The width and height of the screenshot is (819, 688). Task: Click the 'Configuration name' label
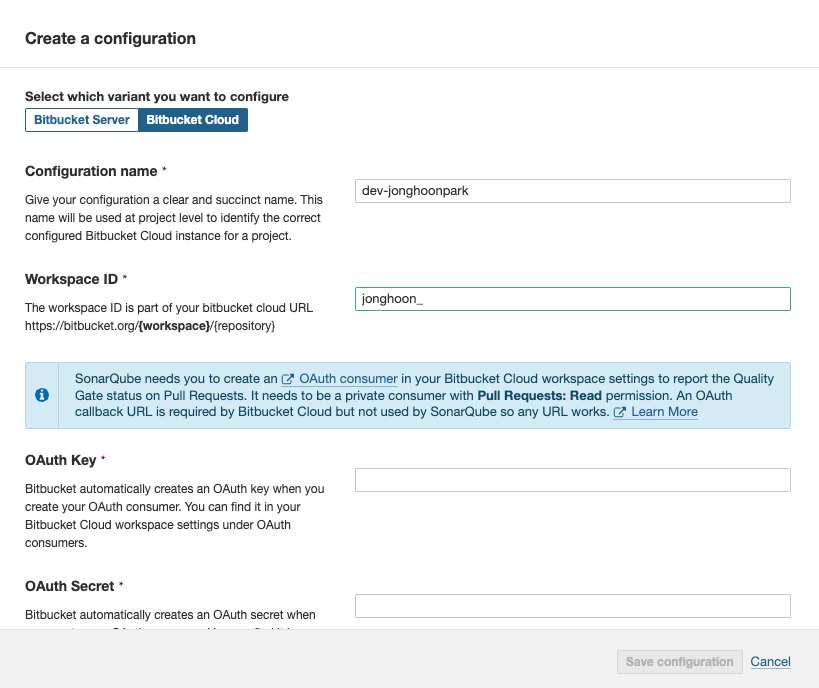(x=91, y=171)
